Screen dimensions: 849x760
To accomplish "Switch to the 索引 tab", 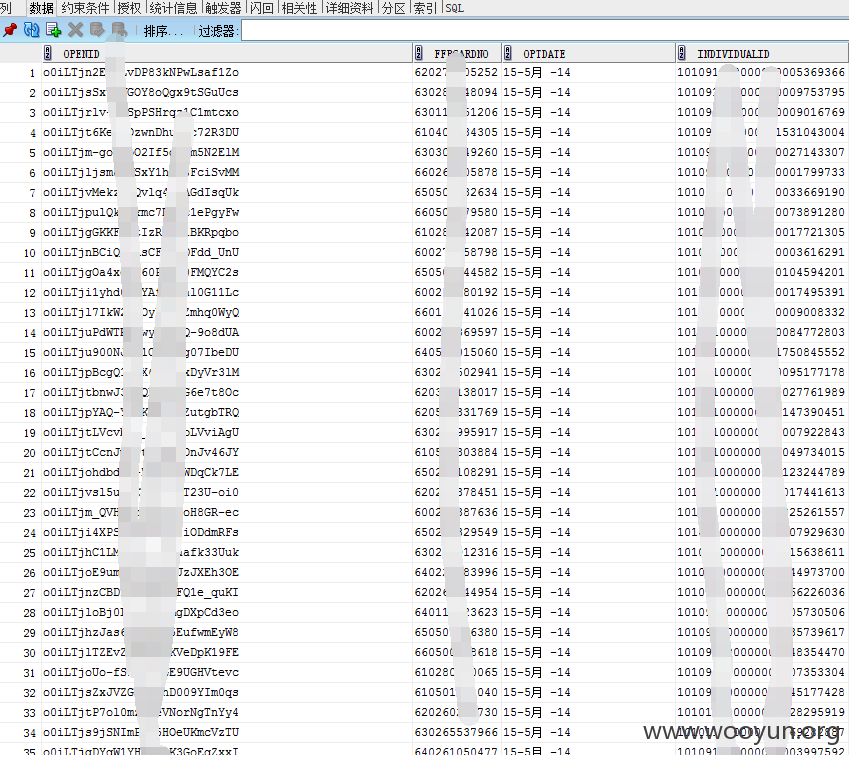I will tap(425, 8).
